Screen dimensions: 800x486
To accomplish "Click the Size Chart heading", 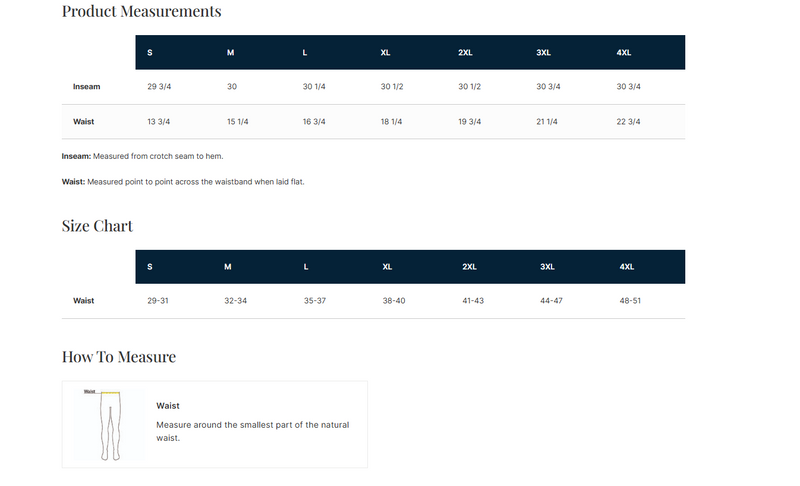I will [x=97, y=226].
